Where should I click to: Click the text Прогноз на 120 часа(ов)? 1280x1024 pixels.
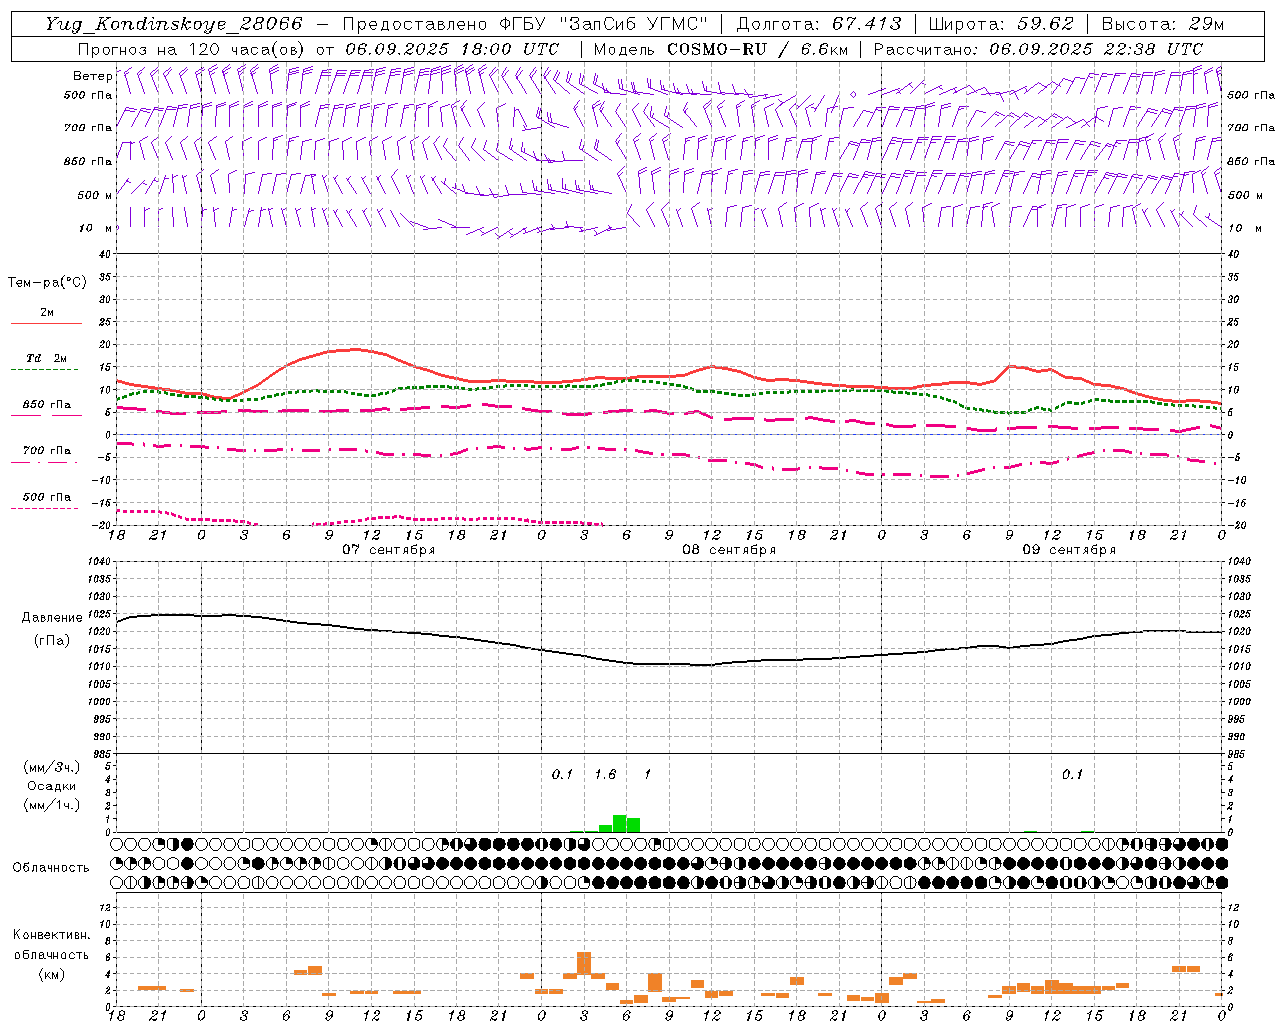pyautogui.click(x=194, y=49)
